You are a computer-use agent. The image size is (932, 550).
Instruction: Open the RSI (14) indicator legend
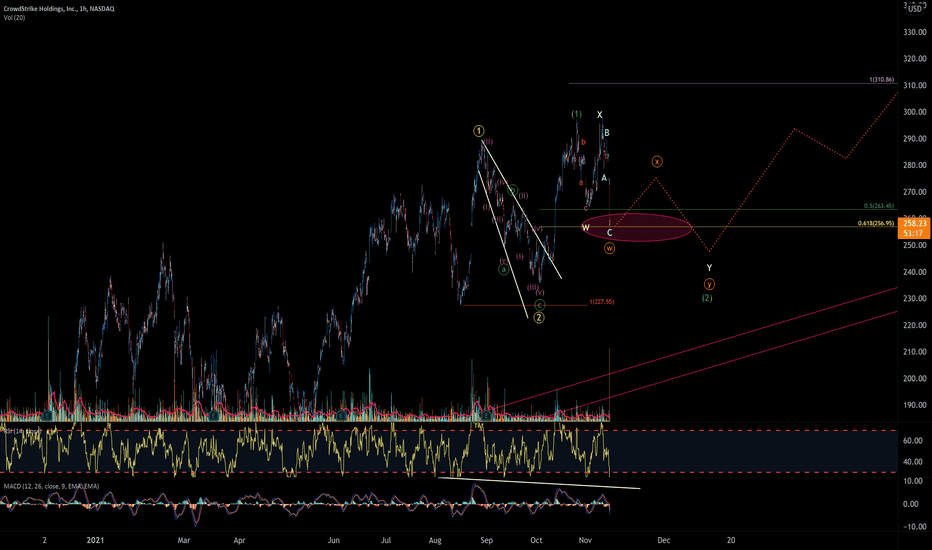coord(24,429)
